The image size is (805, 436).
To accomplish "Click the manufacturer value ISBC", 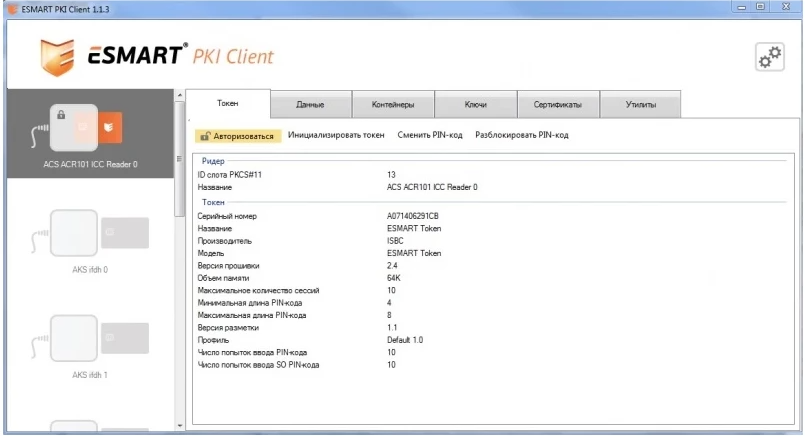I will (395, 241).
